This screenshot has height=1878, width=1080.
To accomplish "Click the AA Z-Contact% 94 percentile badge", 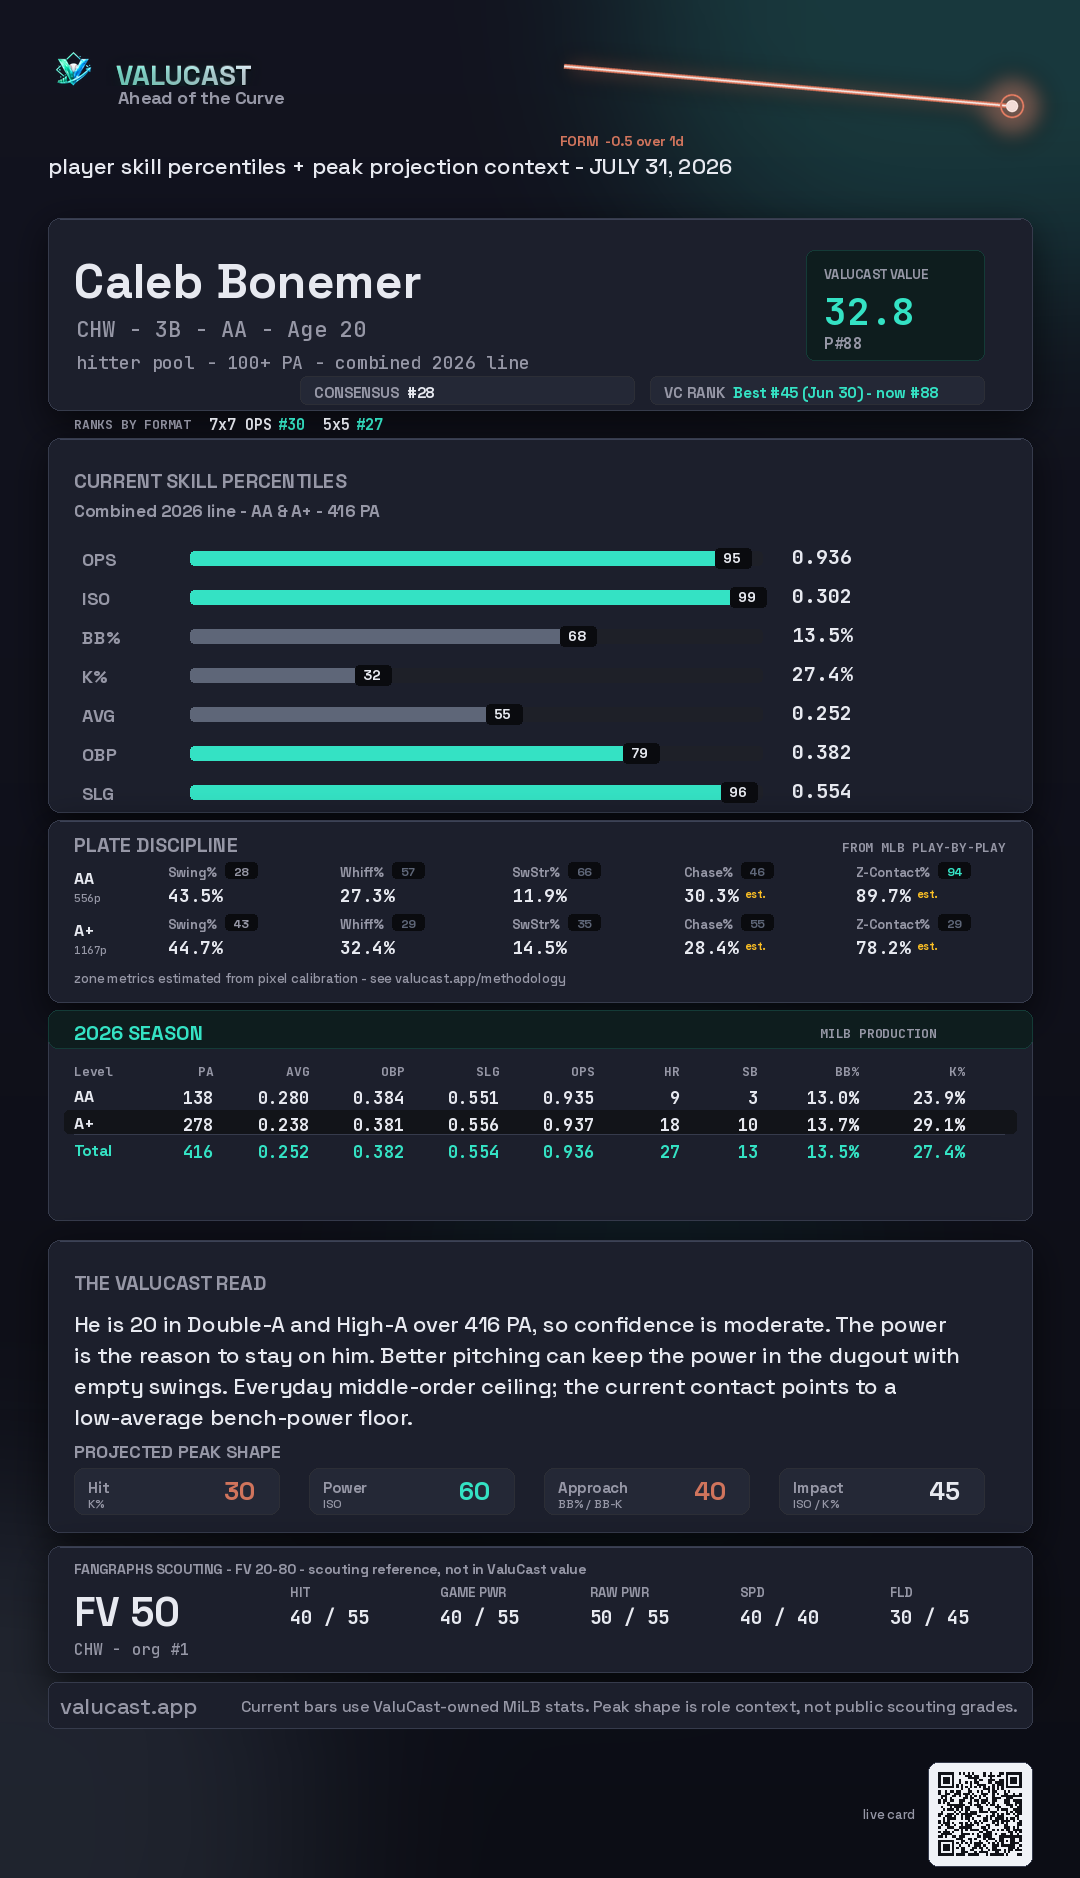I will (x=954, y=872).
